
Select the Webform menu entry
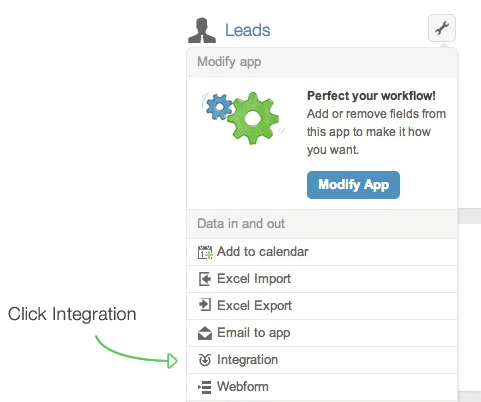pos(322,387)
